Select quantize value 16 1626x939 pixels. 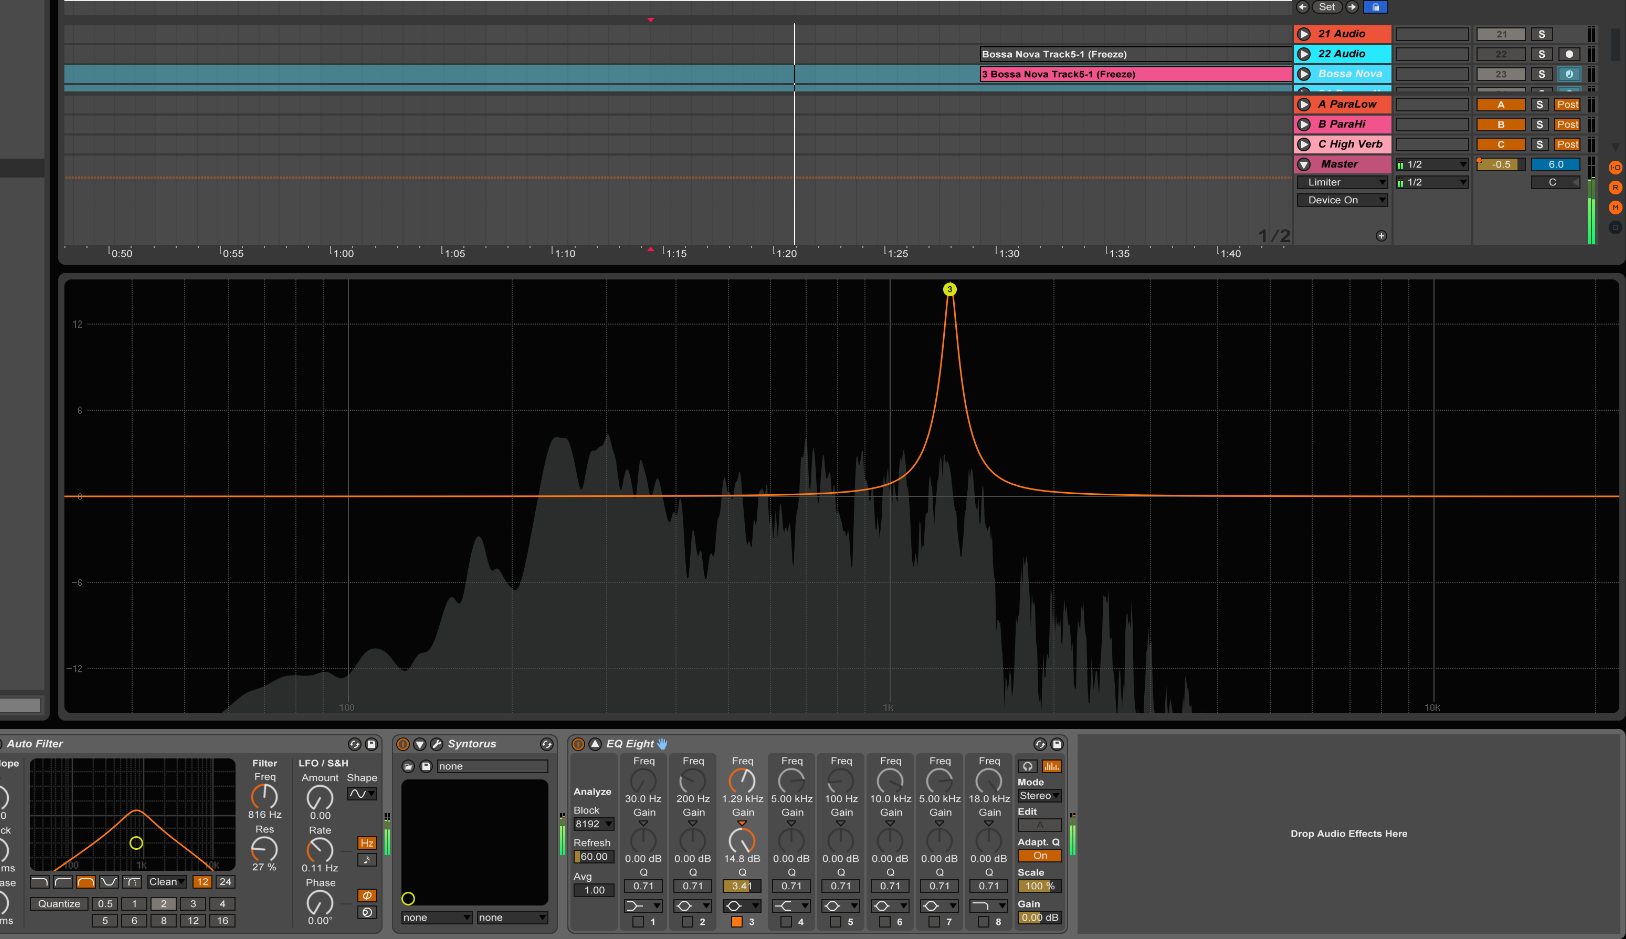point(222,921)
